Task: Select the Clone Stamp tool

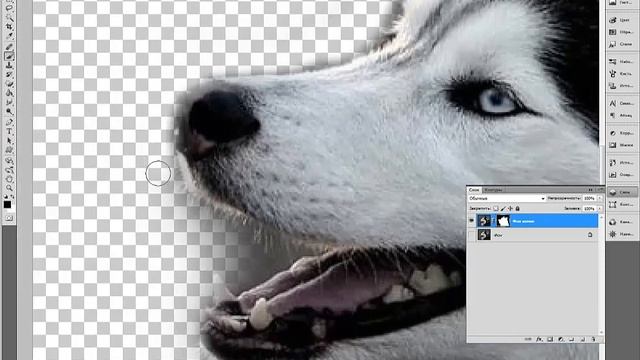Action: coord(9,65)
